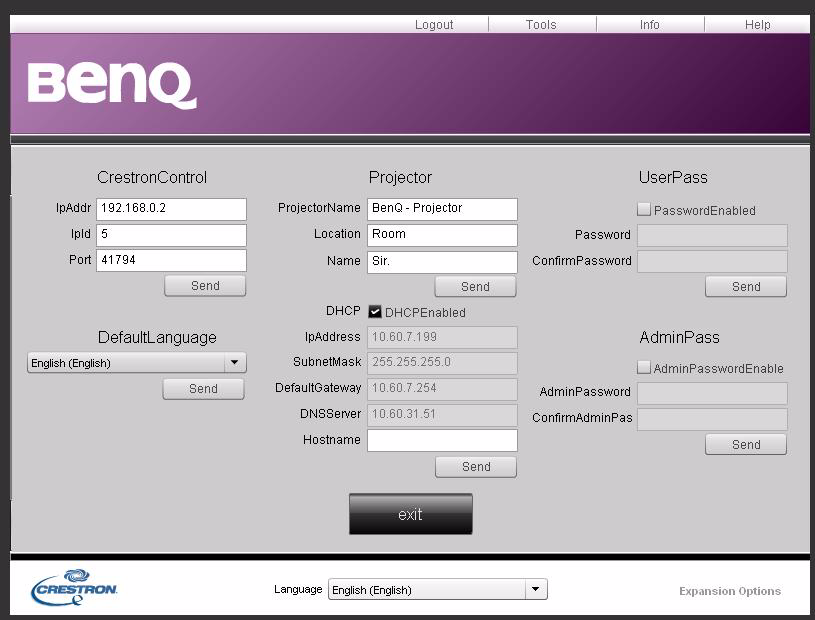Enable the PasswordEnabled checkbox
Screen dimensions: 815x620
tap(644, 209)
